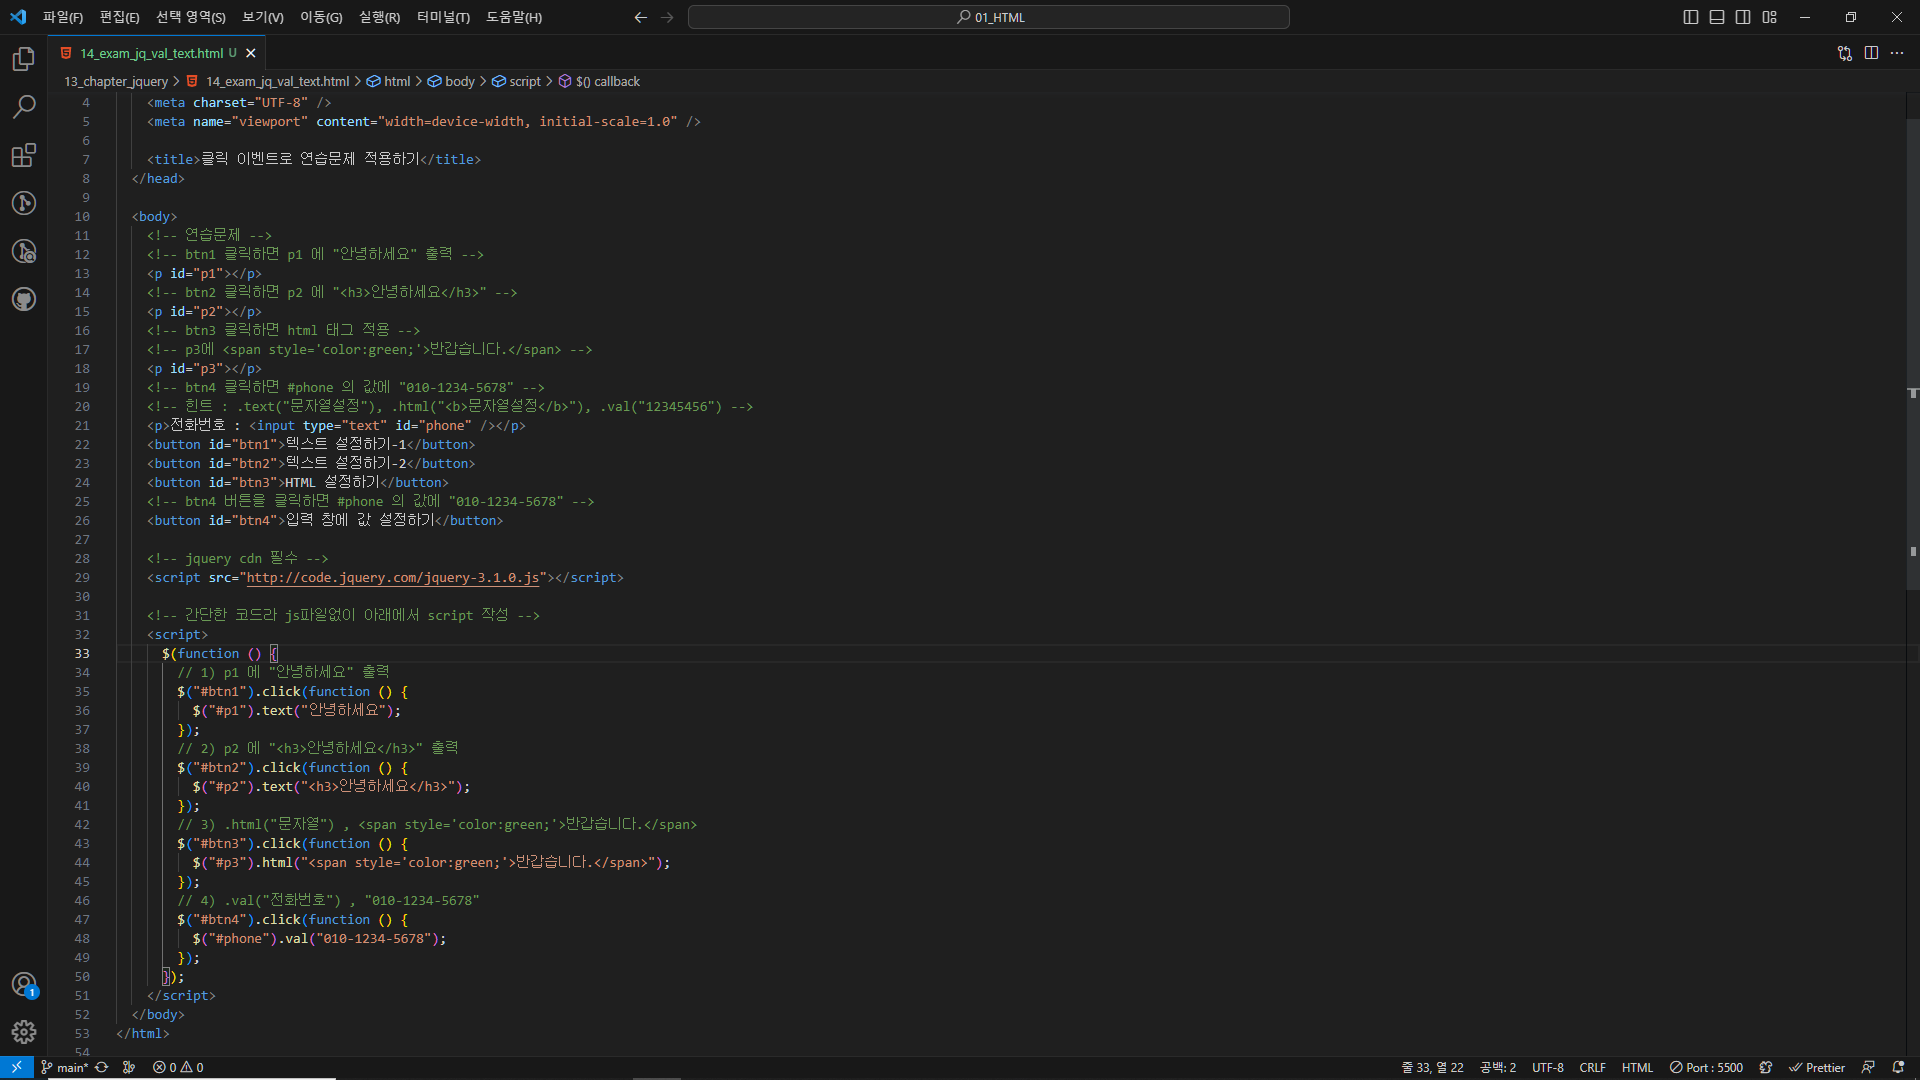
Task: Click the Port: 5500 Live Server button
Action: coord(1706,1068)
